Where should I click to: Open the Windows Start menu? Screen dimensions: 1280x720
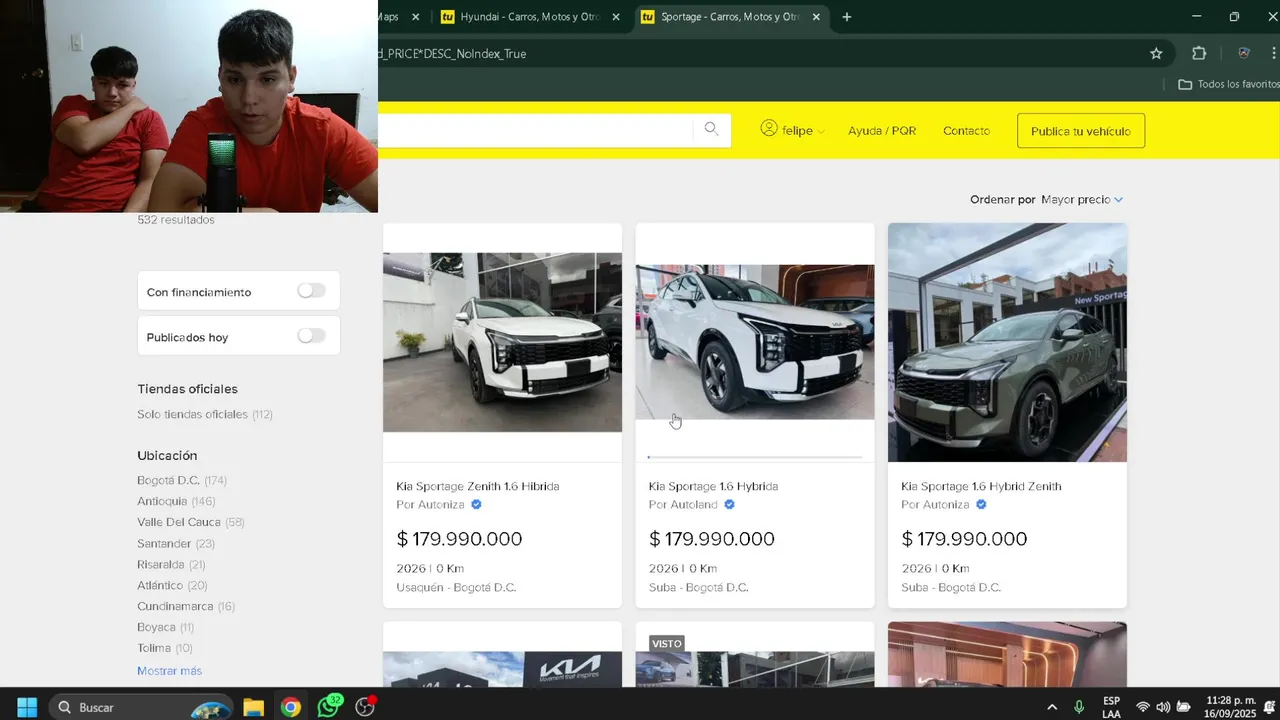(x=27, y=707)
